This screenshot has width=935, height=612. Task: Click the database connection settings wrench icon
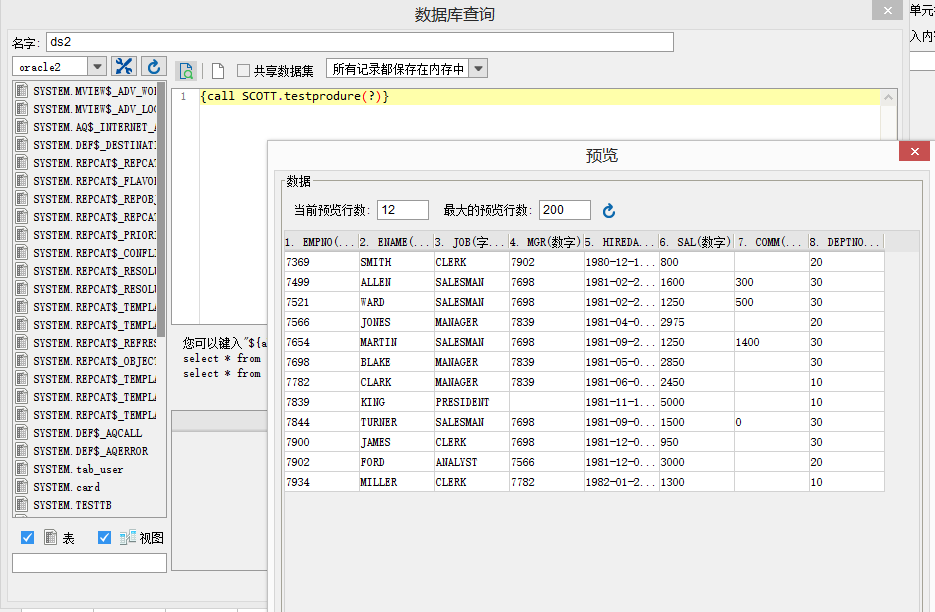pyautogui.click(x=124, y=66)
